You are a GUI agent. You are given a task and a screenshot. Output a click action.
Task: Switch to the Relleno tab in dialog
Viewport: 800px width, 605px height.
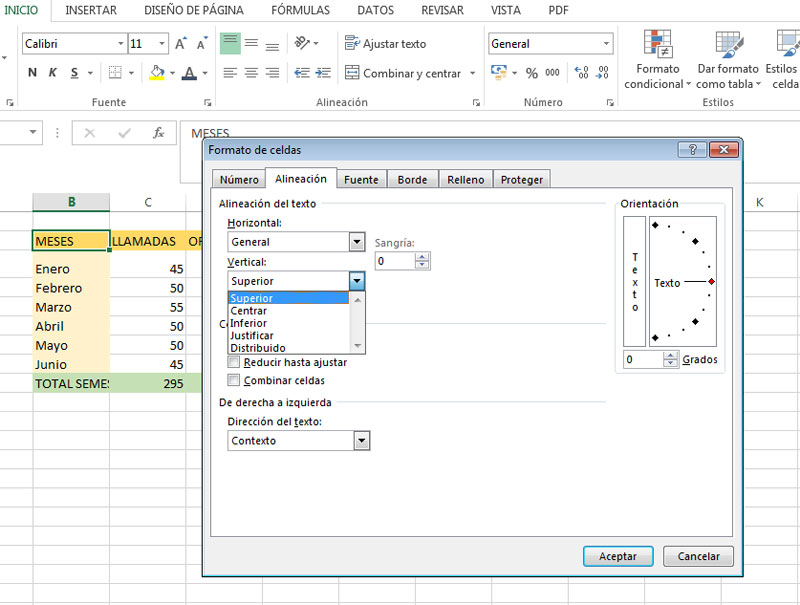point(466,180)
